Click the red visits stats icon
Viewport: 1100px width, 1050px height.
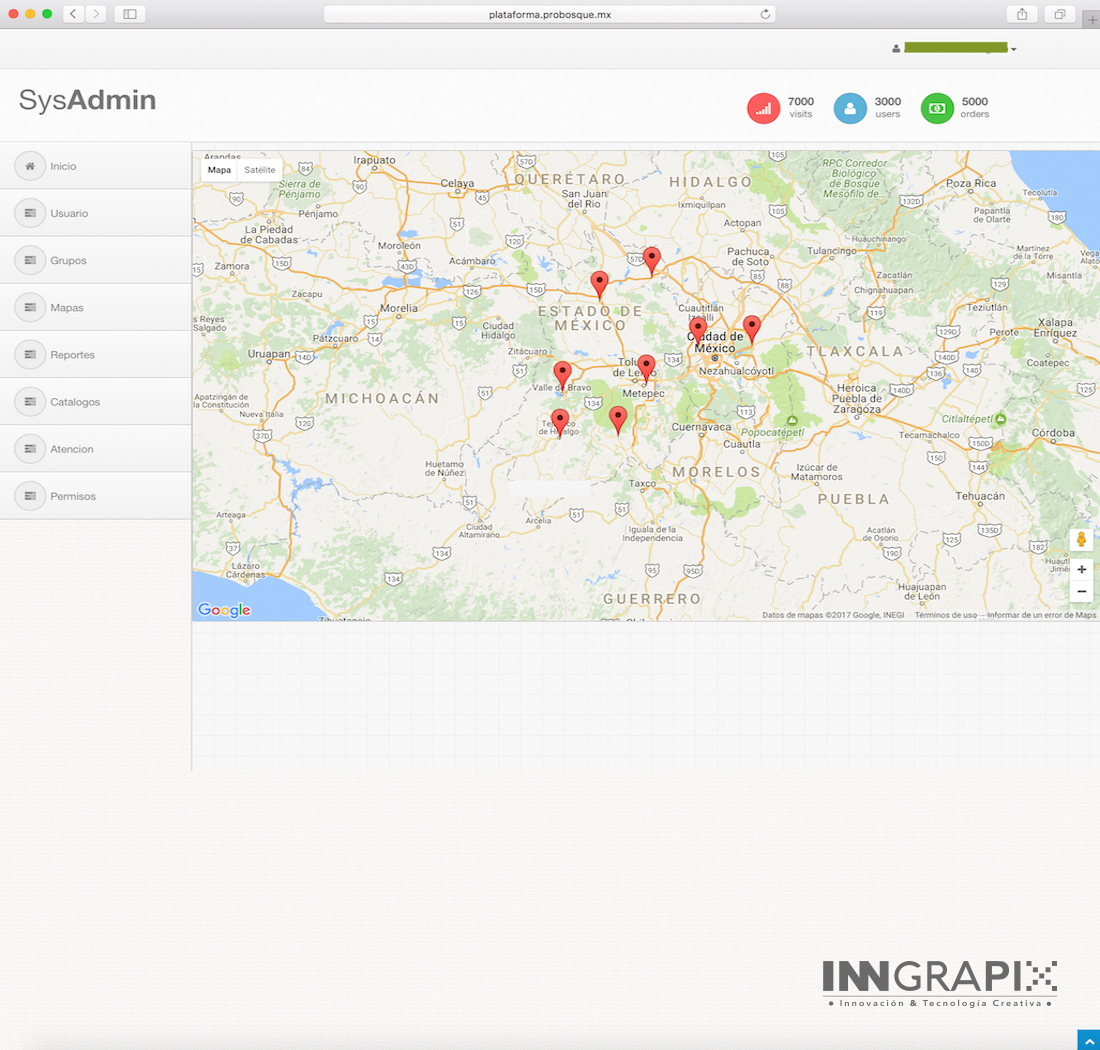click(x=763, y=108)
